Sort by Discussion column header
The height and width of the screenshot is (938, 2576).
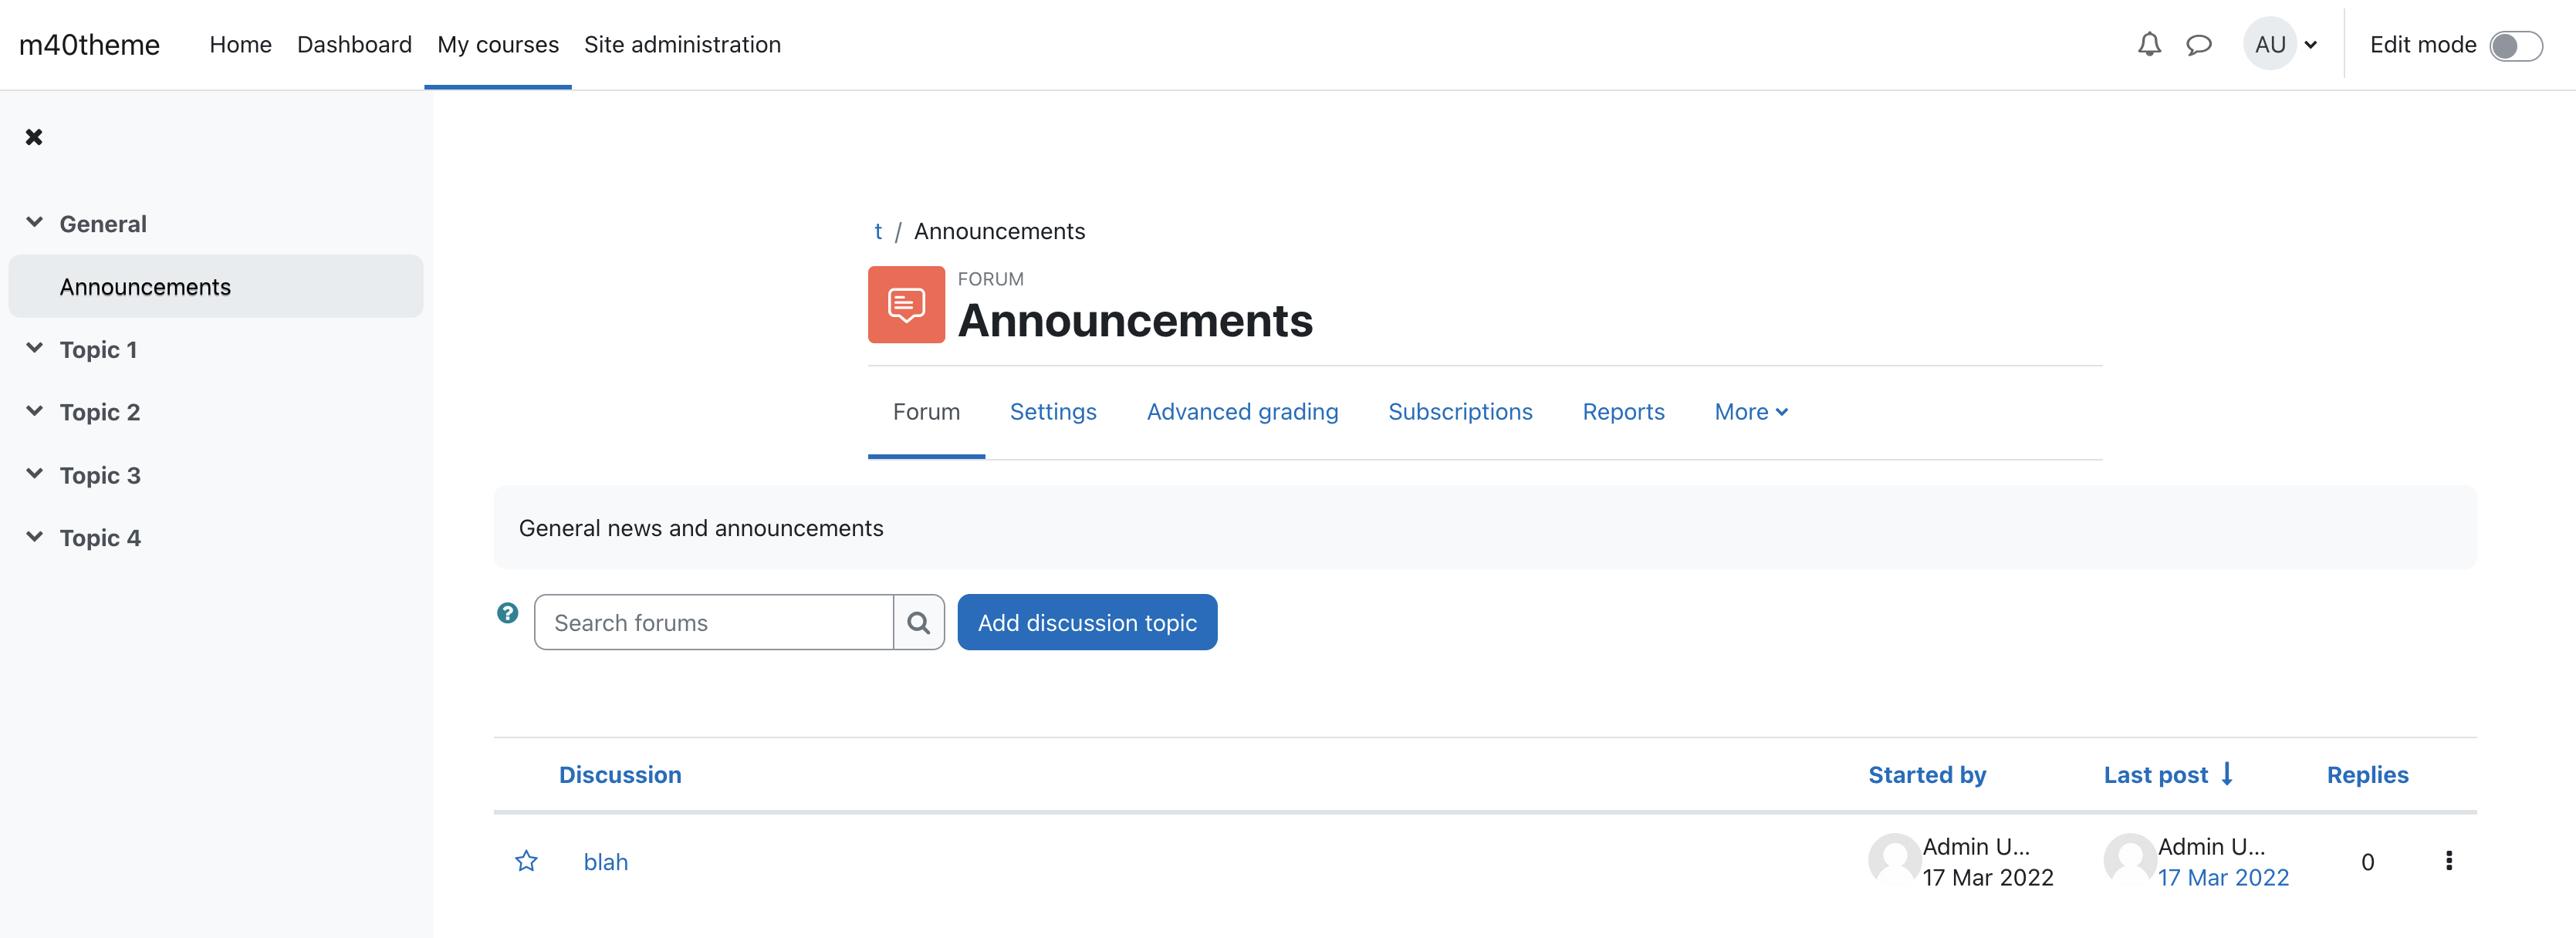[620, 775]
